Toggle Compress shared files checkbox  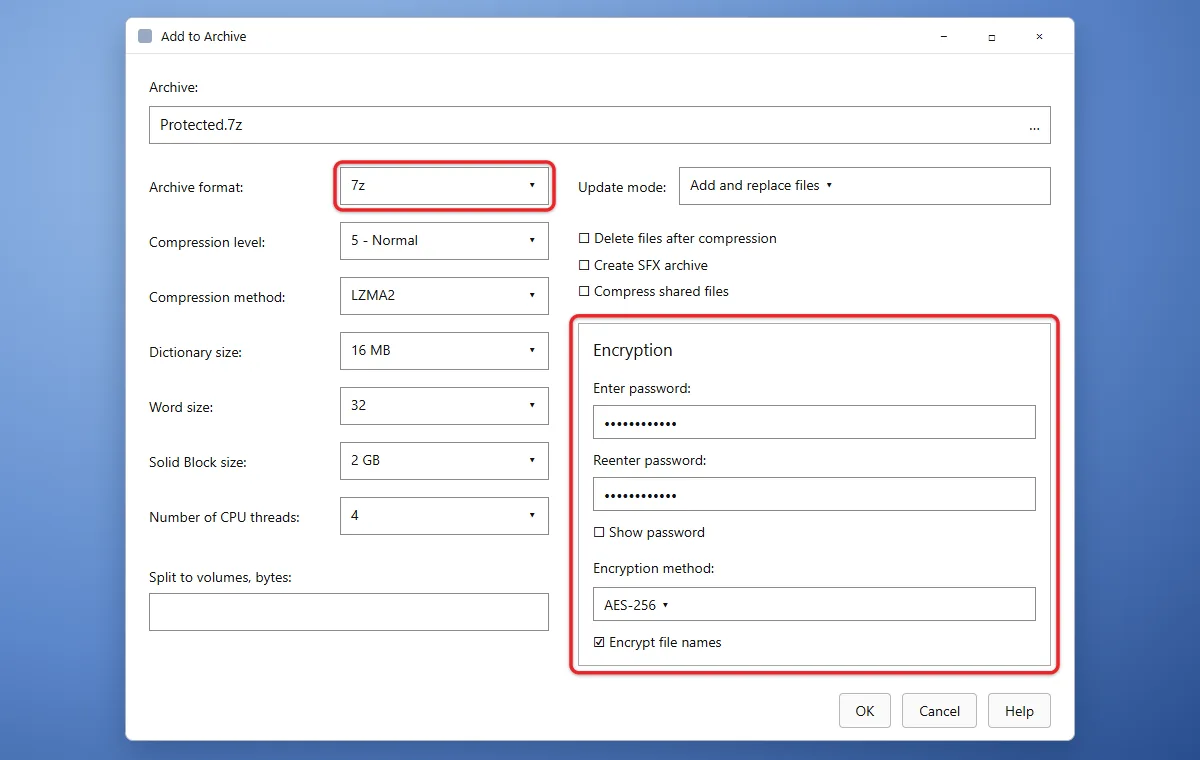tap(584, 292)
